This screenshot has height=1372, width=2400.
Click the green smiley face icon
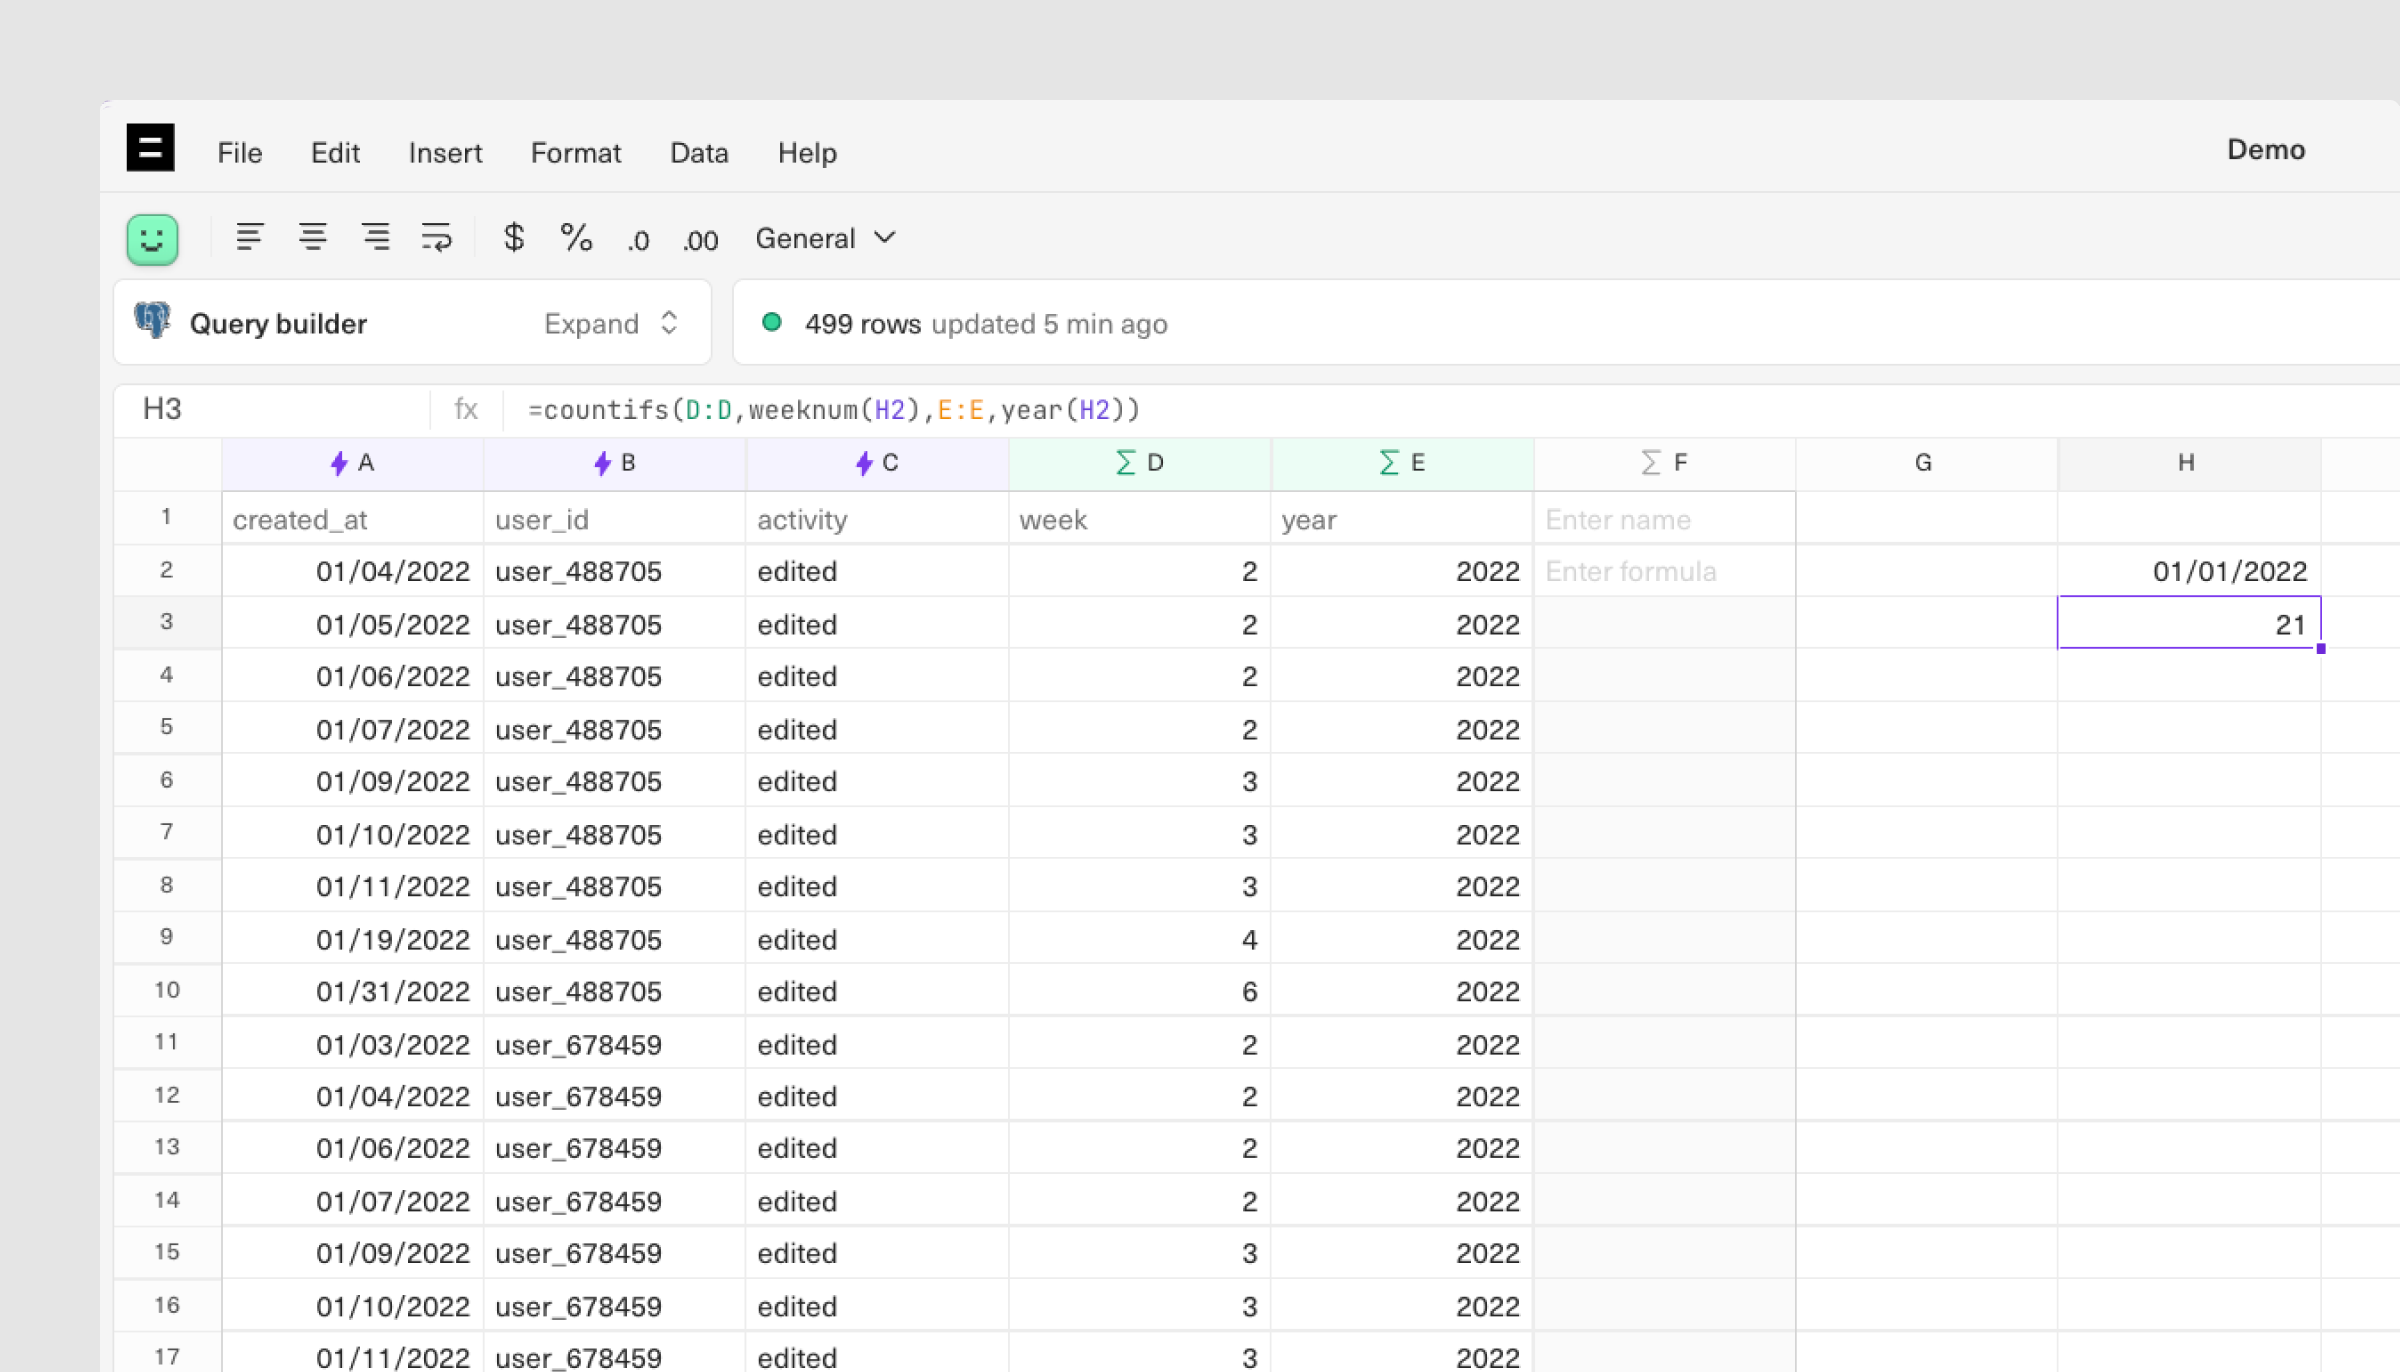152,239
